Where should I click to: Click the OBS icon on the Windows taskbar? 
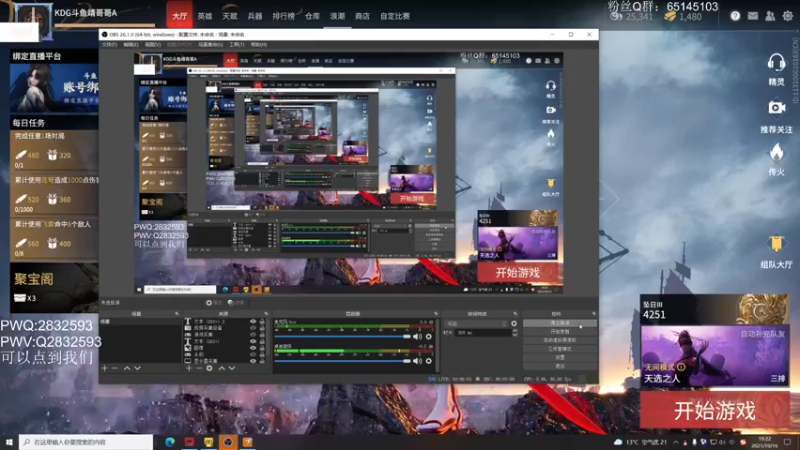(228, 442)
